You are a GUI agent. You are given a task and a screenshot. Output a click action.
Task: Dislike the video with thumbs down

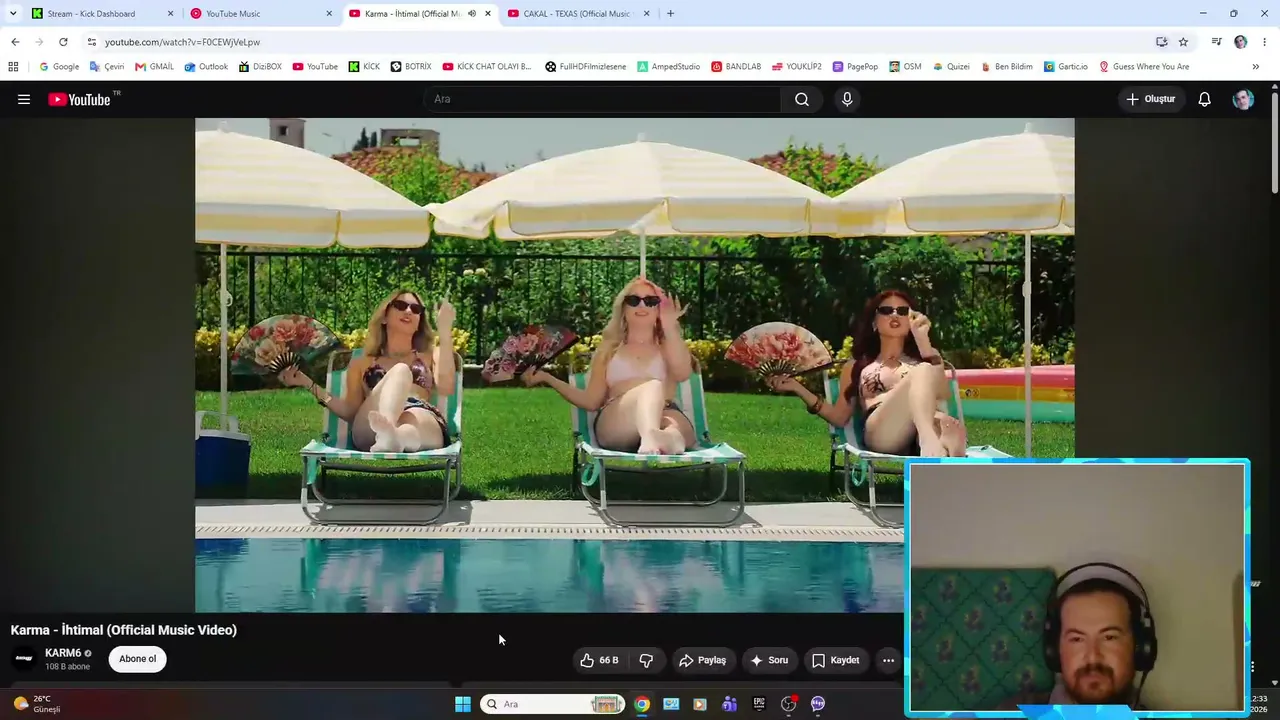pos(646,660)
